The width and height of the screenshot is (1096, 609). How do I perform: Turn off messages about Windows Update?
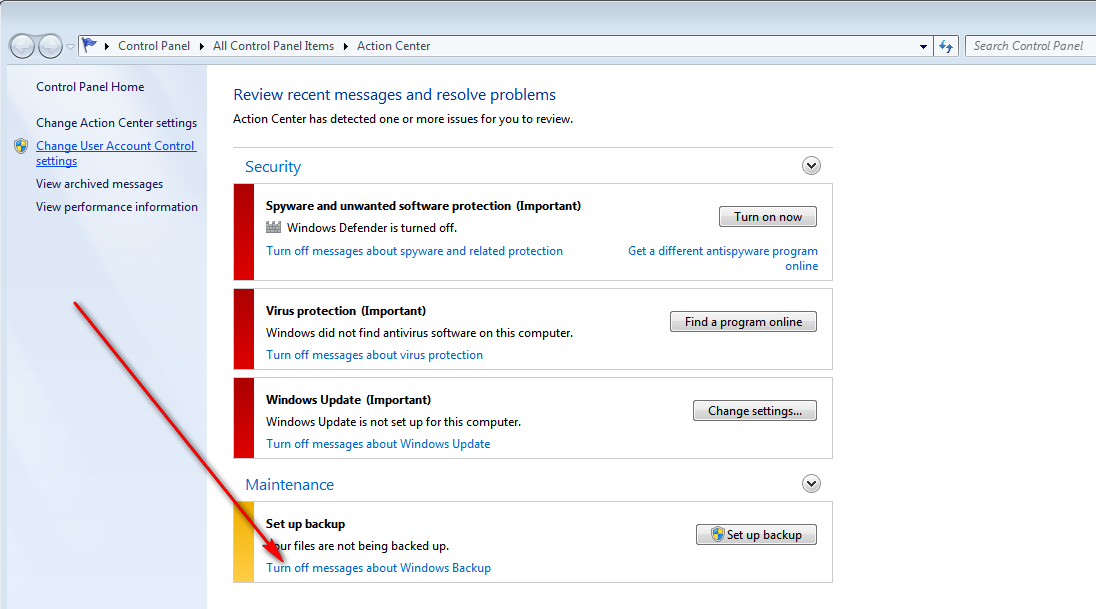[378, 444]
